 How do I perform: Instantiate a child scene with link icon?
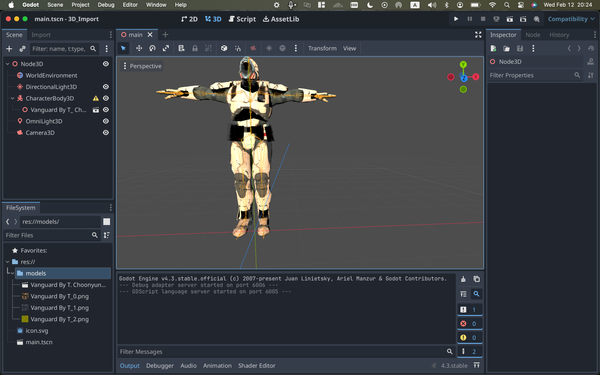pyautogui.click(x=23, y=49)
